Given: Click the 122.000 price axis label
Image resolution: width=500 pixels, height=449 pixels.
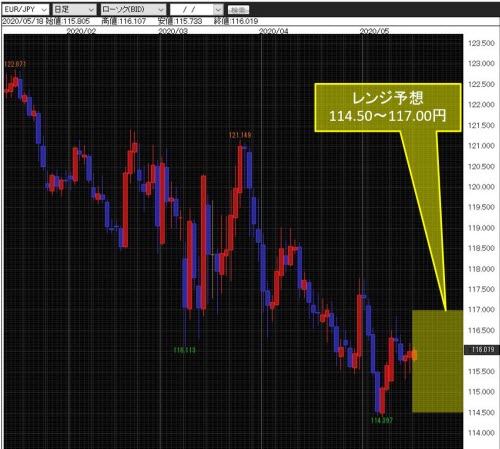Looking at the screenshot, I should click(x=481, y=105).
